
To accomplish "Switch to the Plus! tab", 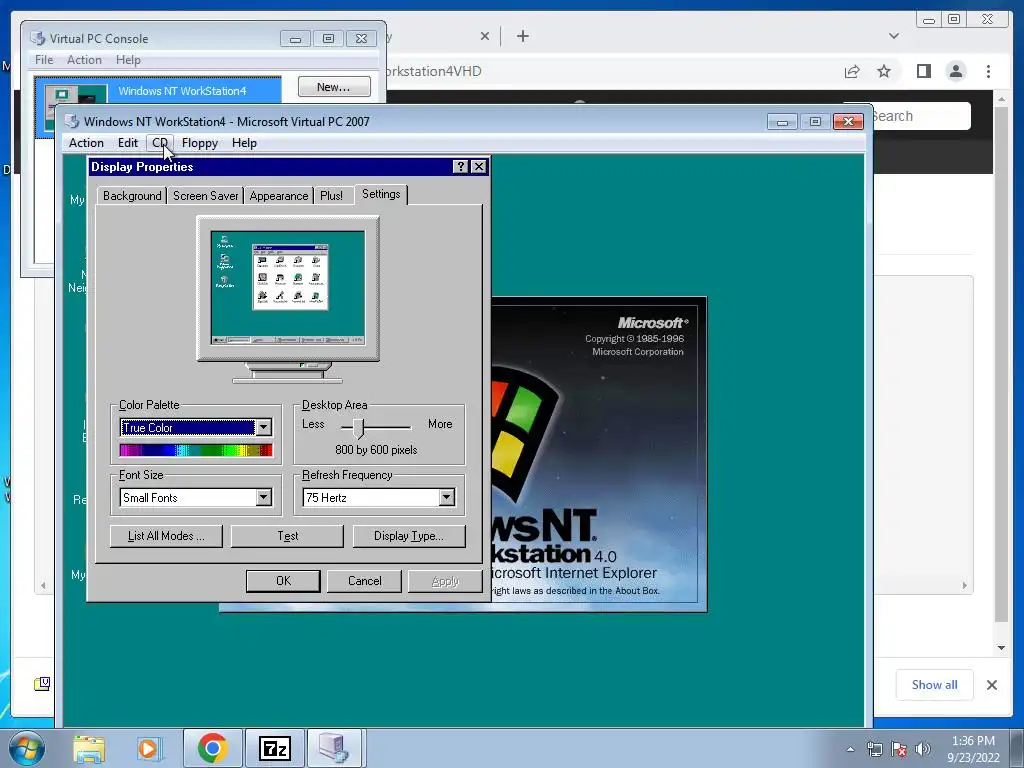I will pos(332,196).
